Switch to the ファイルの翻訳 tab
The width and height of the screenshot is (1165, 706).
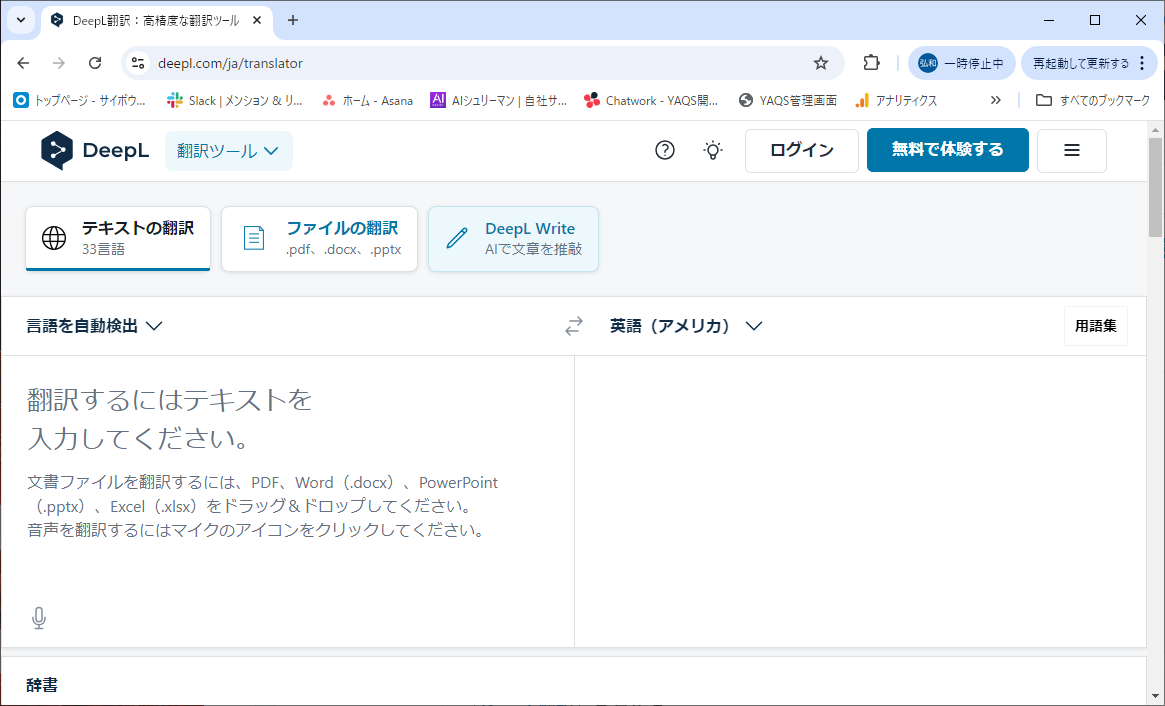(319, 239)
